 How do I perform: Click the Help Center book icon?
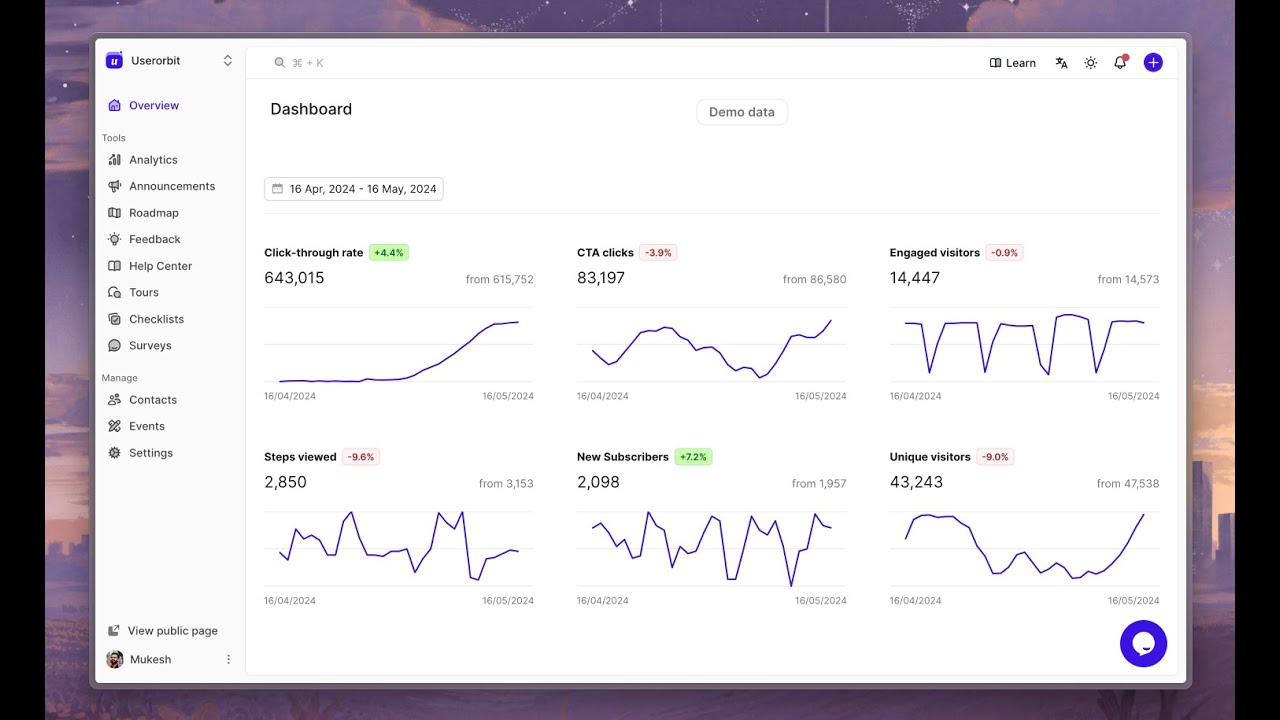click(114, 266)
